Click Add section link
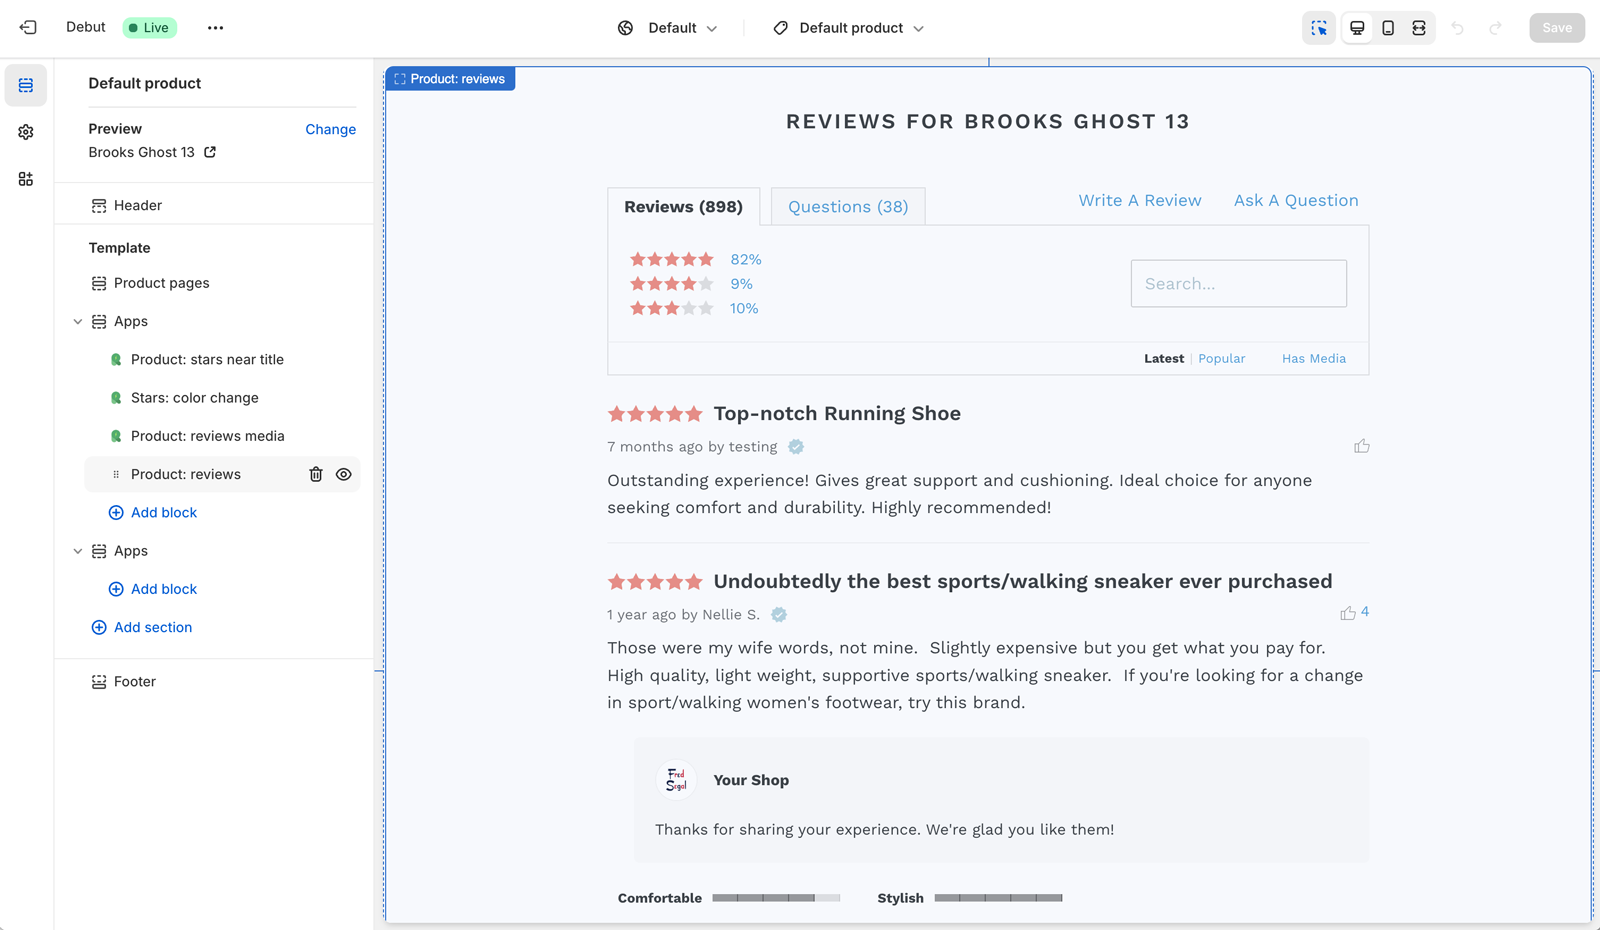Viewport: 1600px width, 930px height. tap(142, 628)
